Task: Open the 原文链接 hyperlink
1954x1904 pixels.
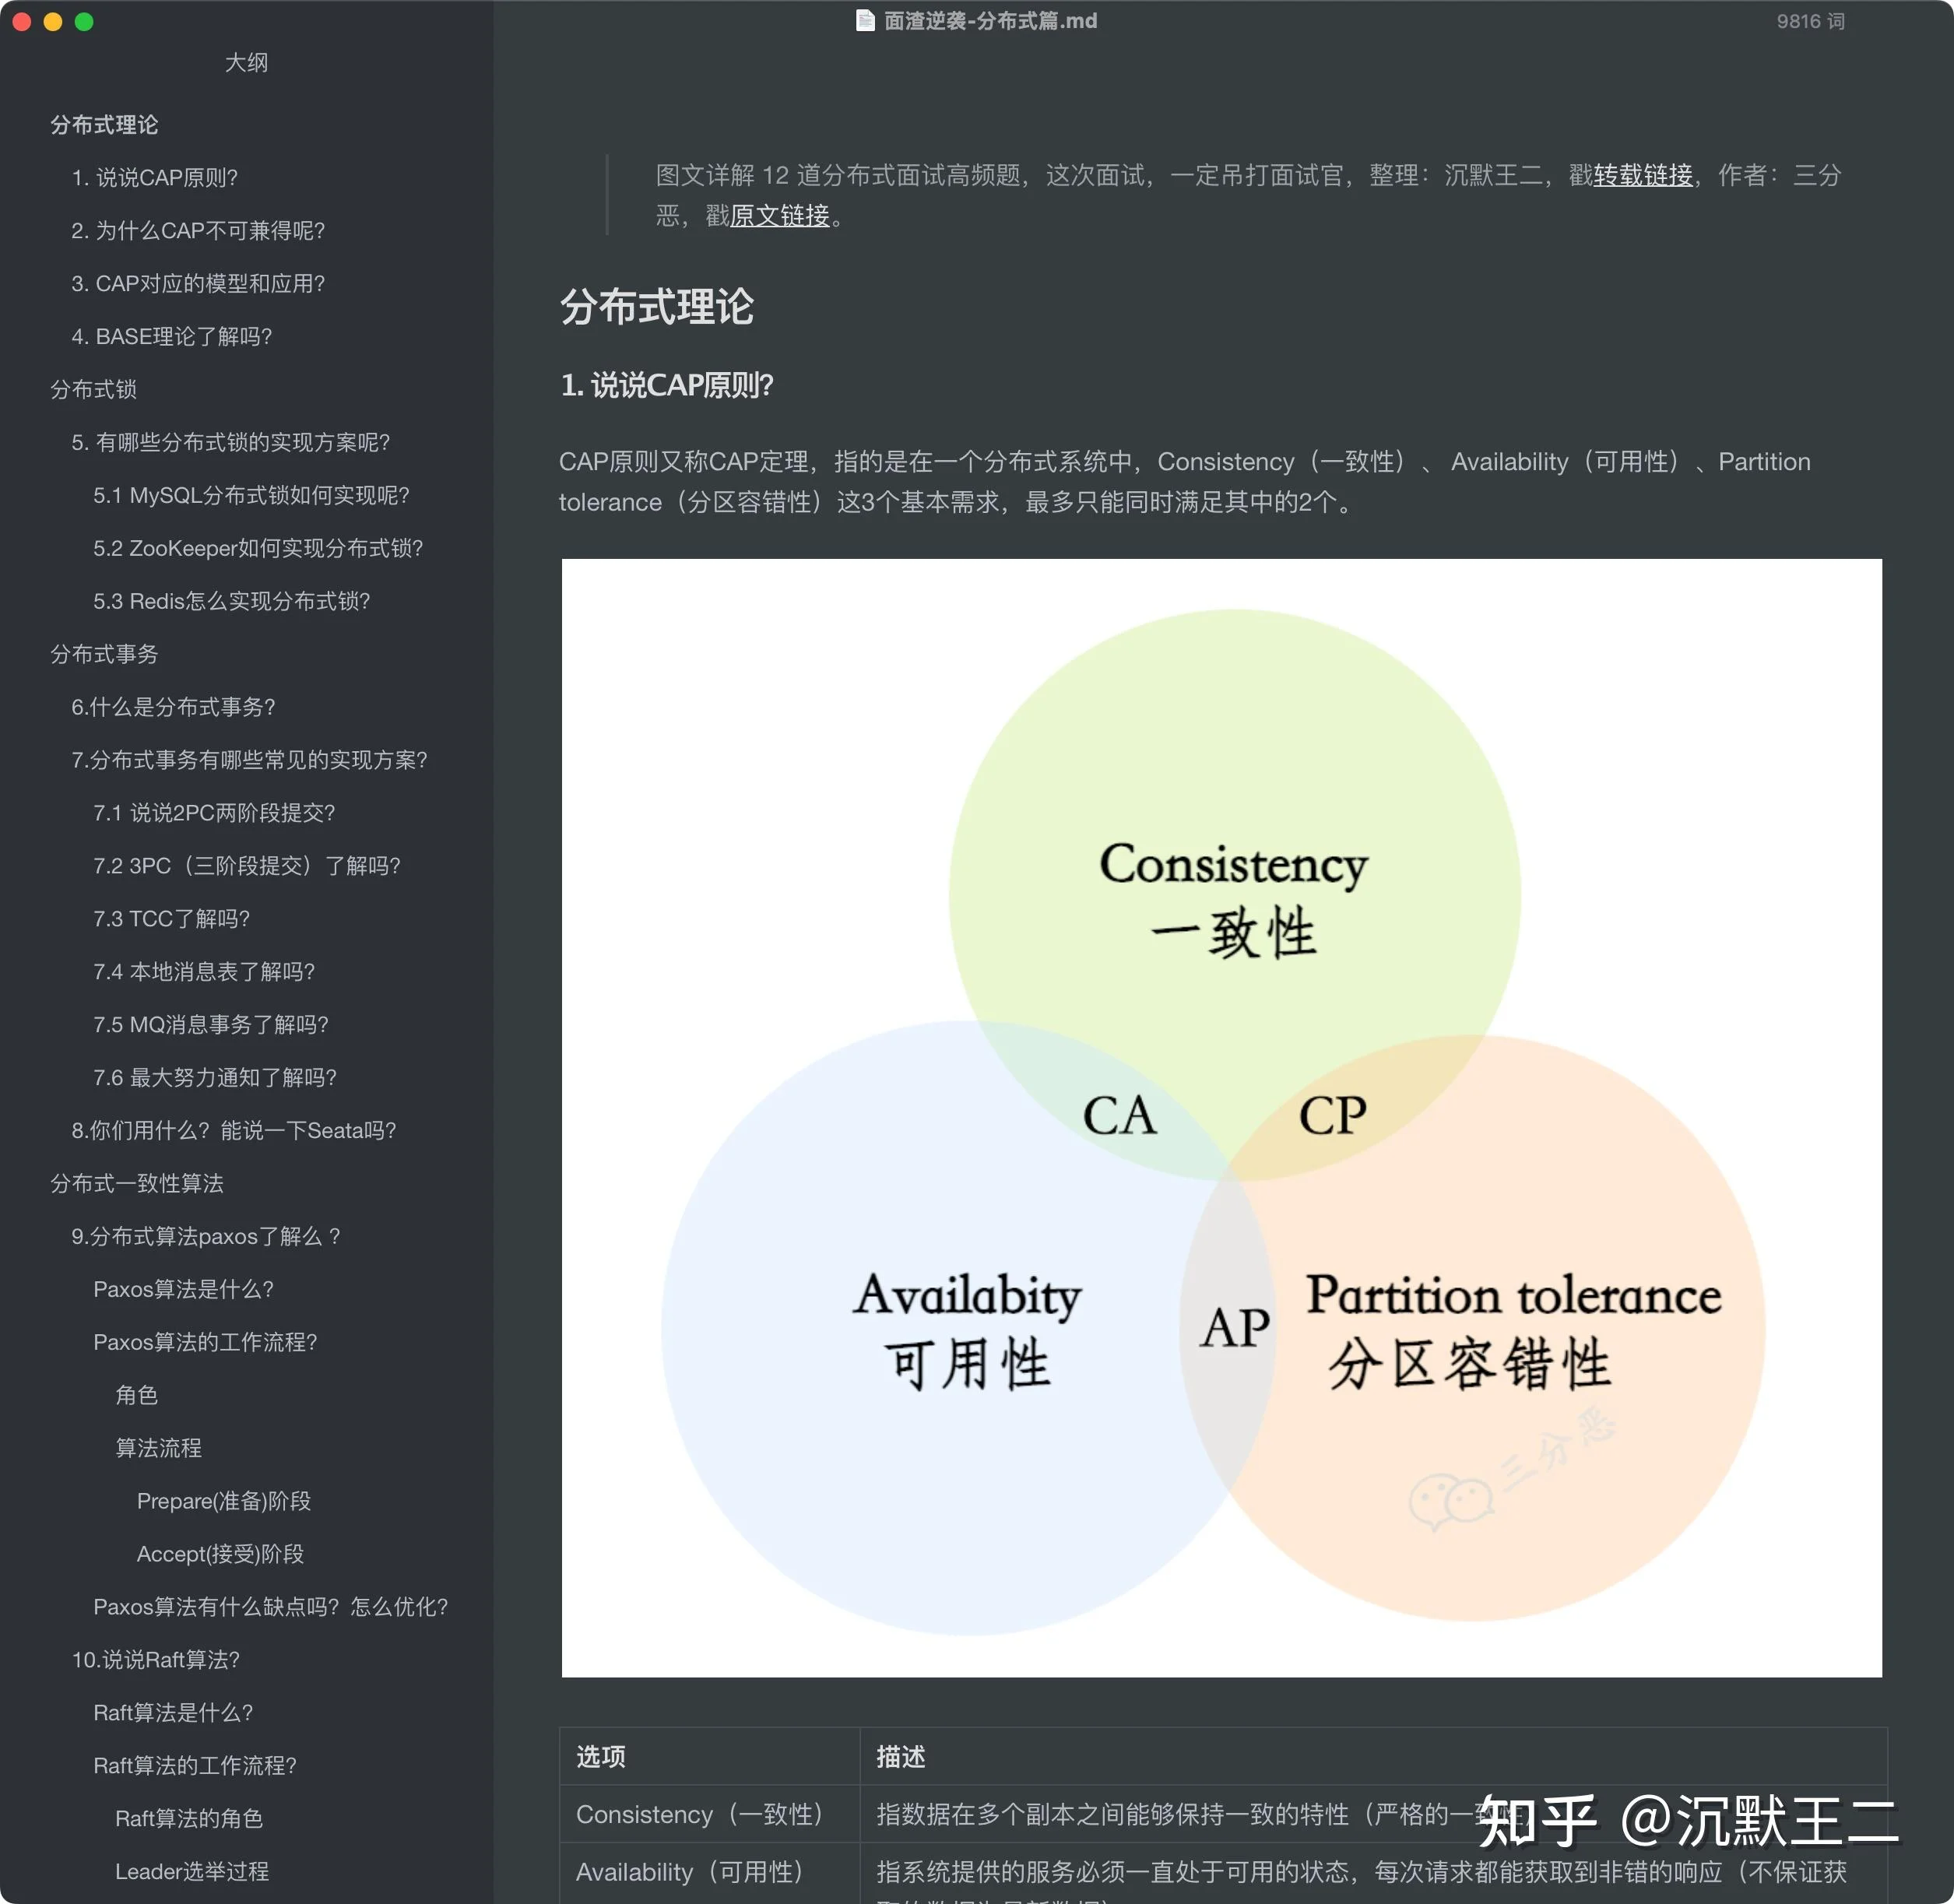Action: 779,216
